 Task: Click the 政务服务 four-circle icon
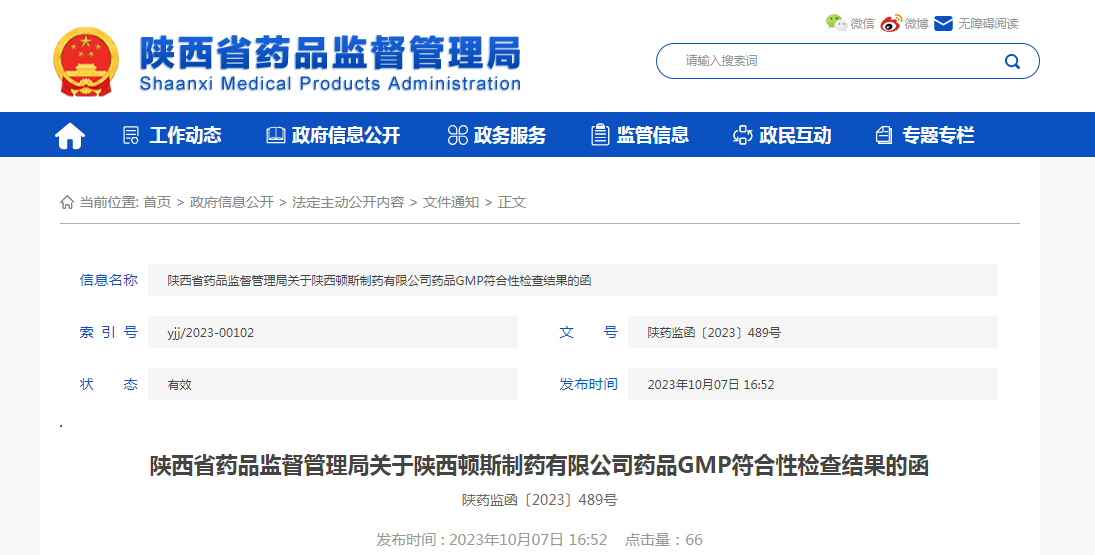coord(457,135)
